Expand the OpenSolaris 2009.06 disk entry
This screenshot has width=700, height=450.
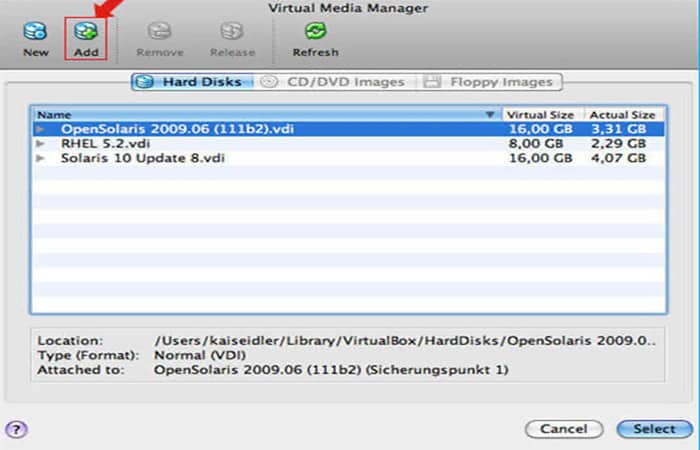tap(41, 129)
